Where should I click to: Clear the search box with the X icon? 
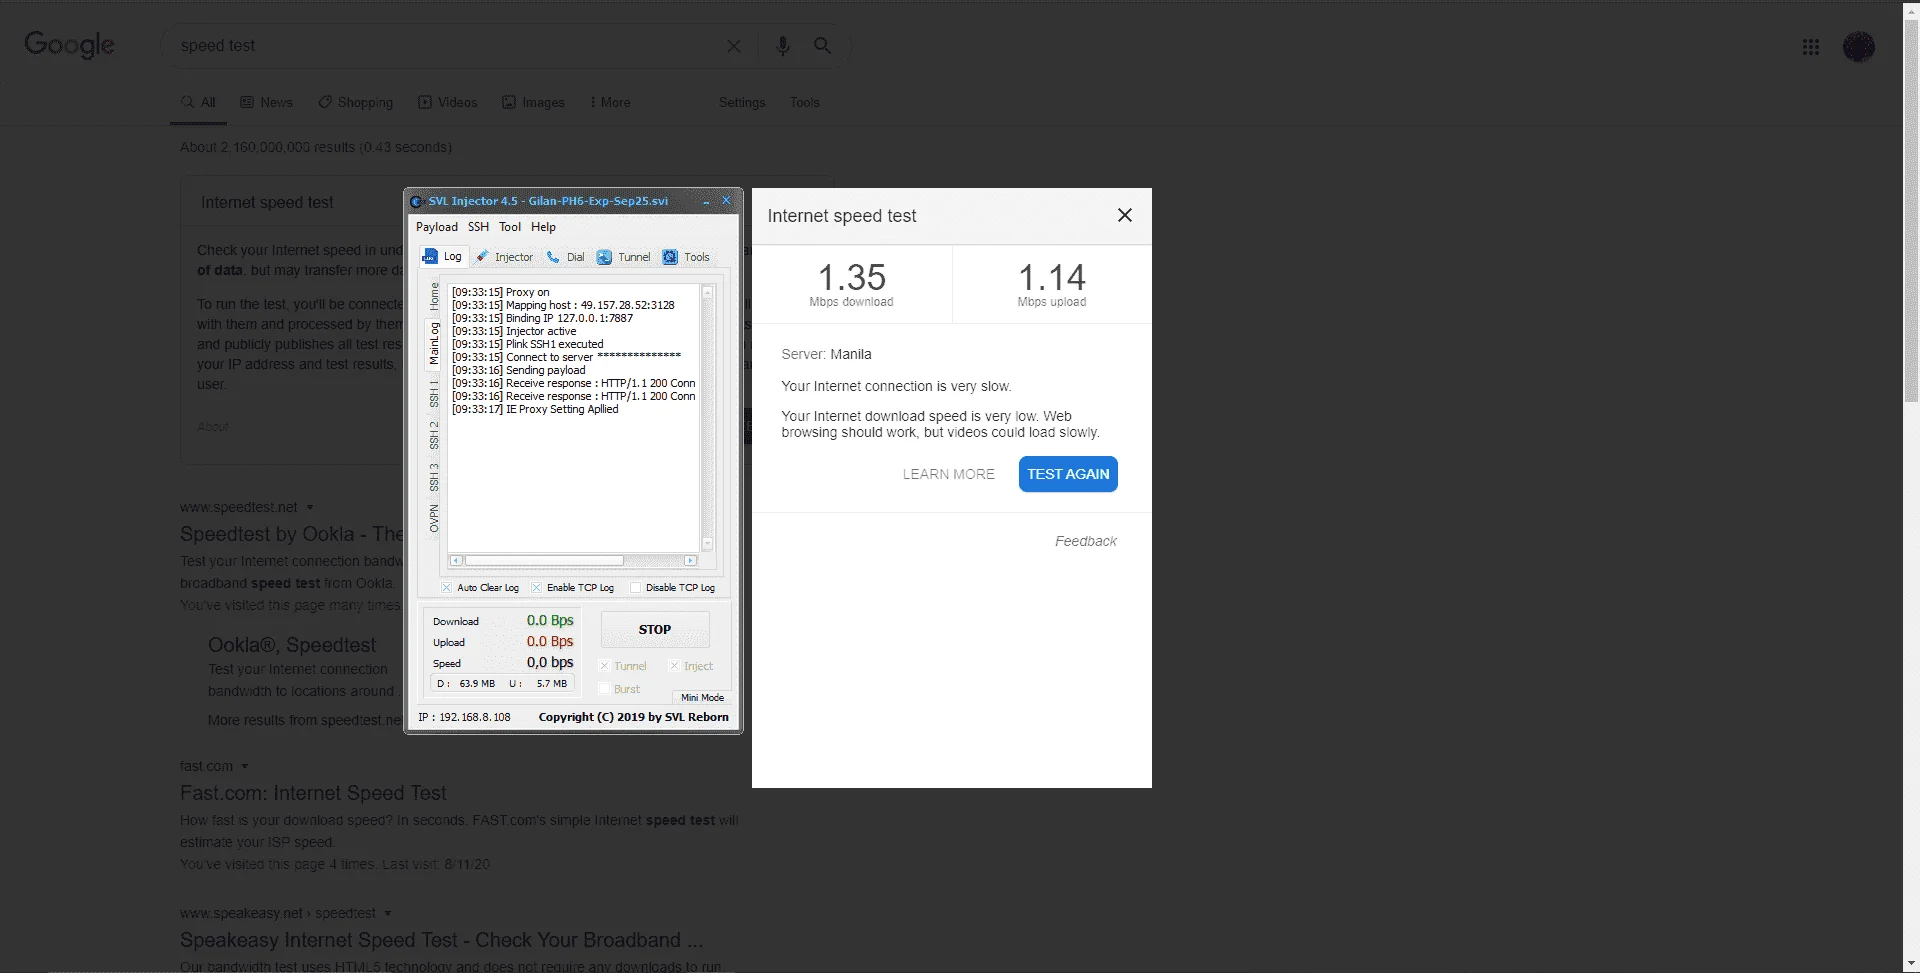click(x=734, y=46)
